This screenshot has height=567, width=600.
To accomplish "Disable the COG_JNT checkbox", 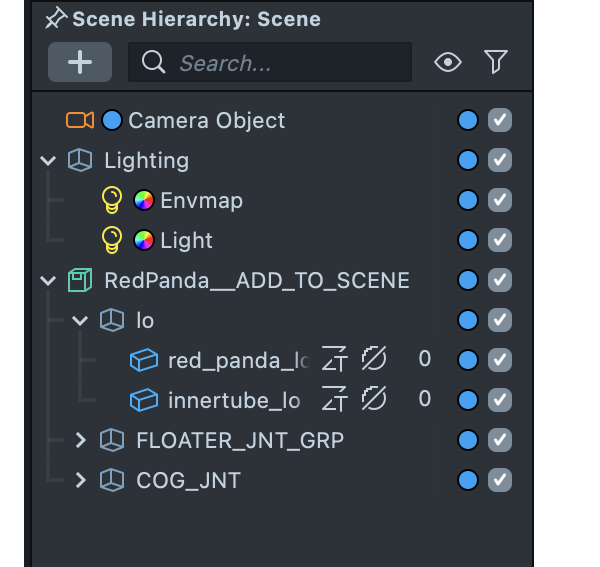I will point(500,480).
